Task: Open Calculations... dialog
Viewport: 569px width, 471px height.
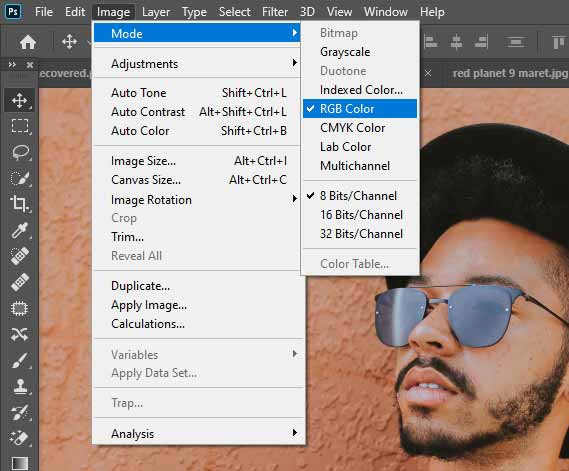Action: [x=197, y=324]
